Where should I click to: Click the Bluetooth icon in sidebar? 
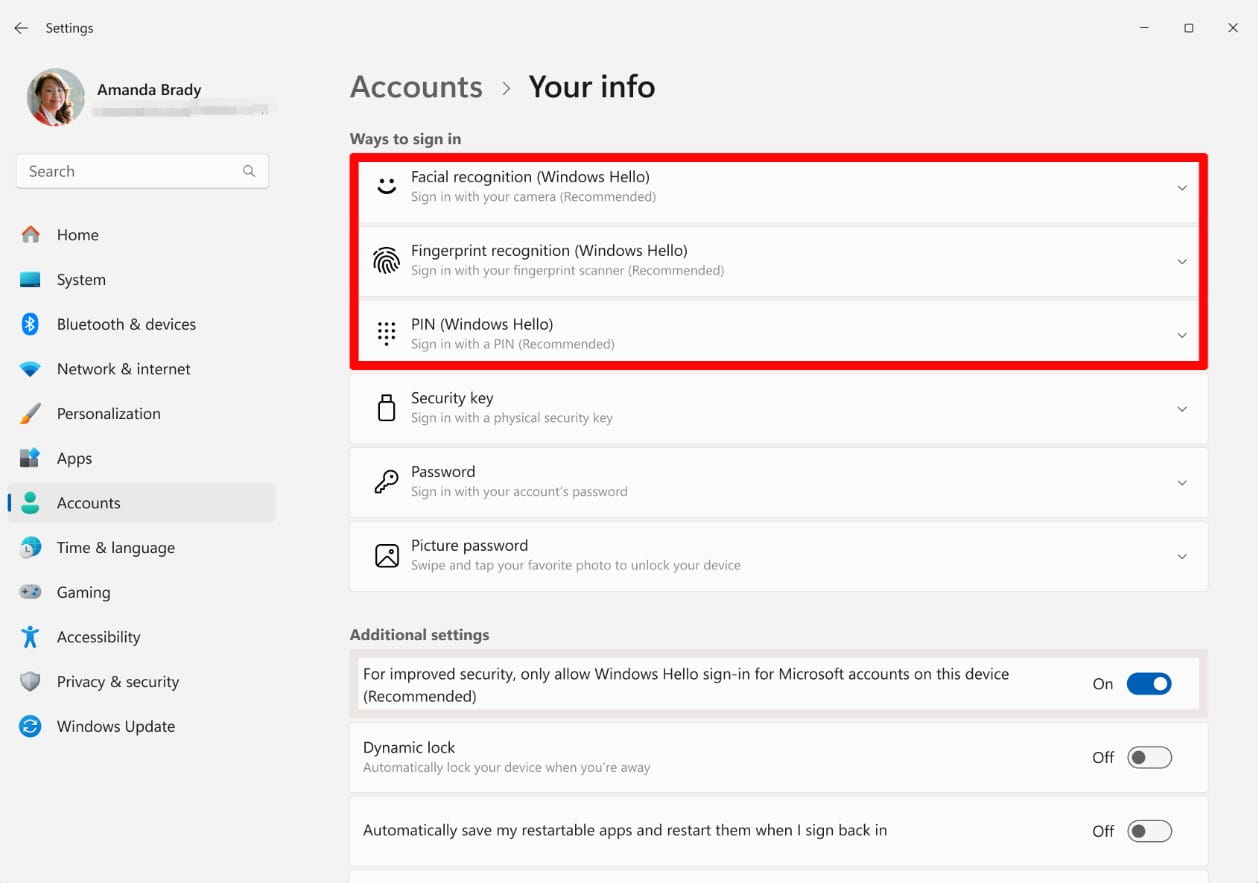coord(31,324)
